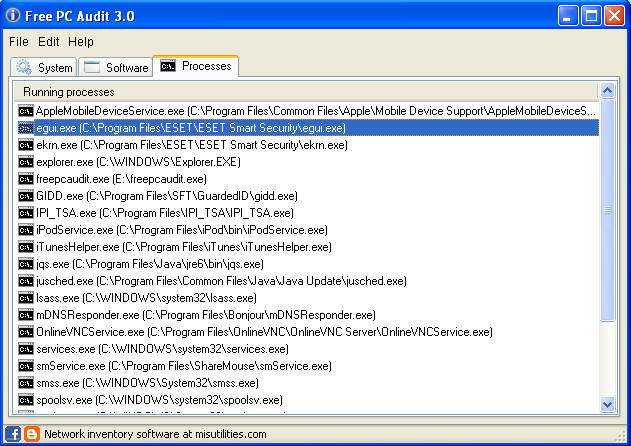Screen dimensions: 631x446
Task: Switch to the System tab
Action: point(43,67)
